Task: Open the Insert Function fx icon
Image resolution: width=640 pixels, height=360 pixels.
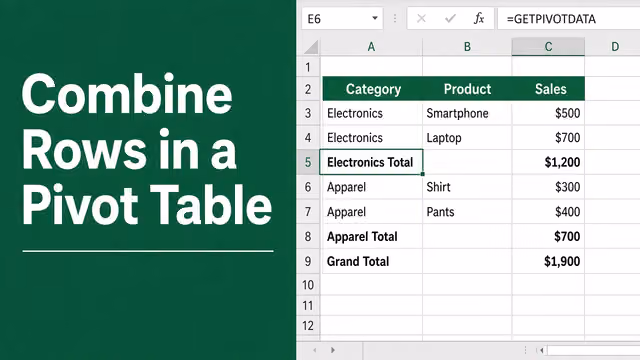Action: 479,18
